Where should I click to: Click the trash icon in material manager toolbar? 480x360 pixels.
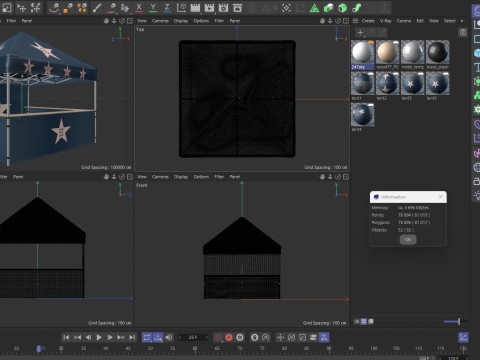(x=463, y=32)
